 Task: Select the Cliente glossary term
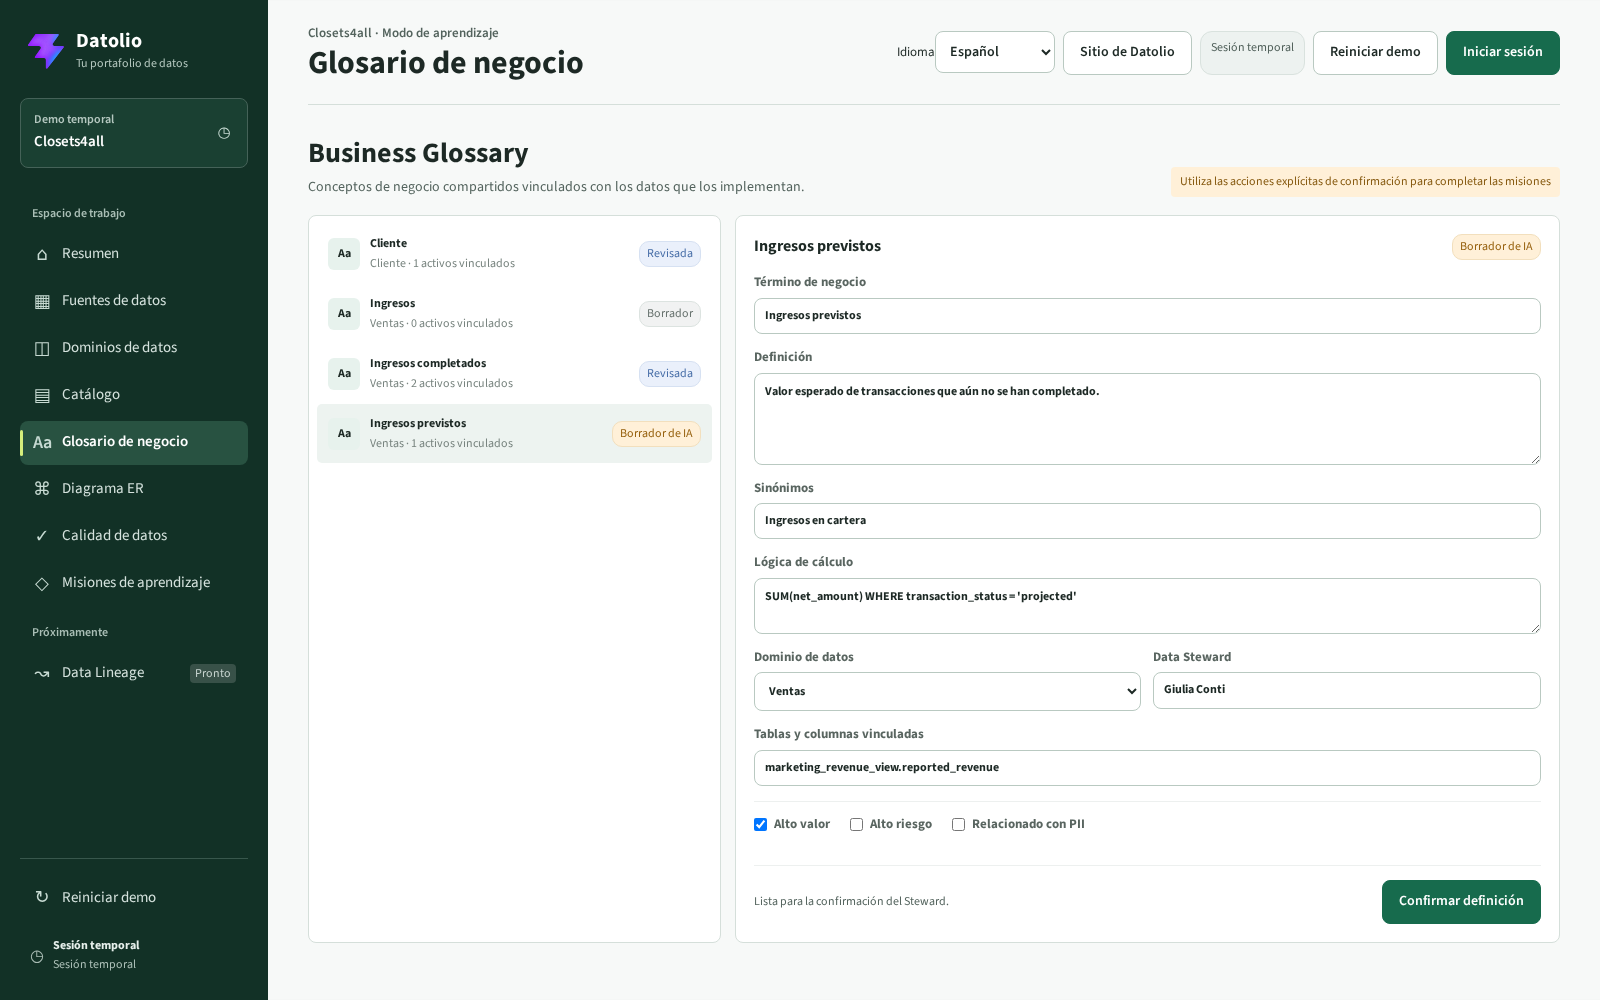514,254
